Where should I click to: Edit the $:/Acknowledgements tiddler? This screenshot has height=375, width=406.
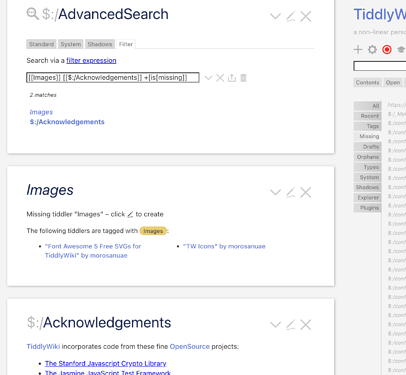[291, 325]
